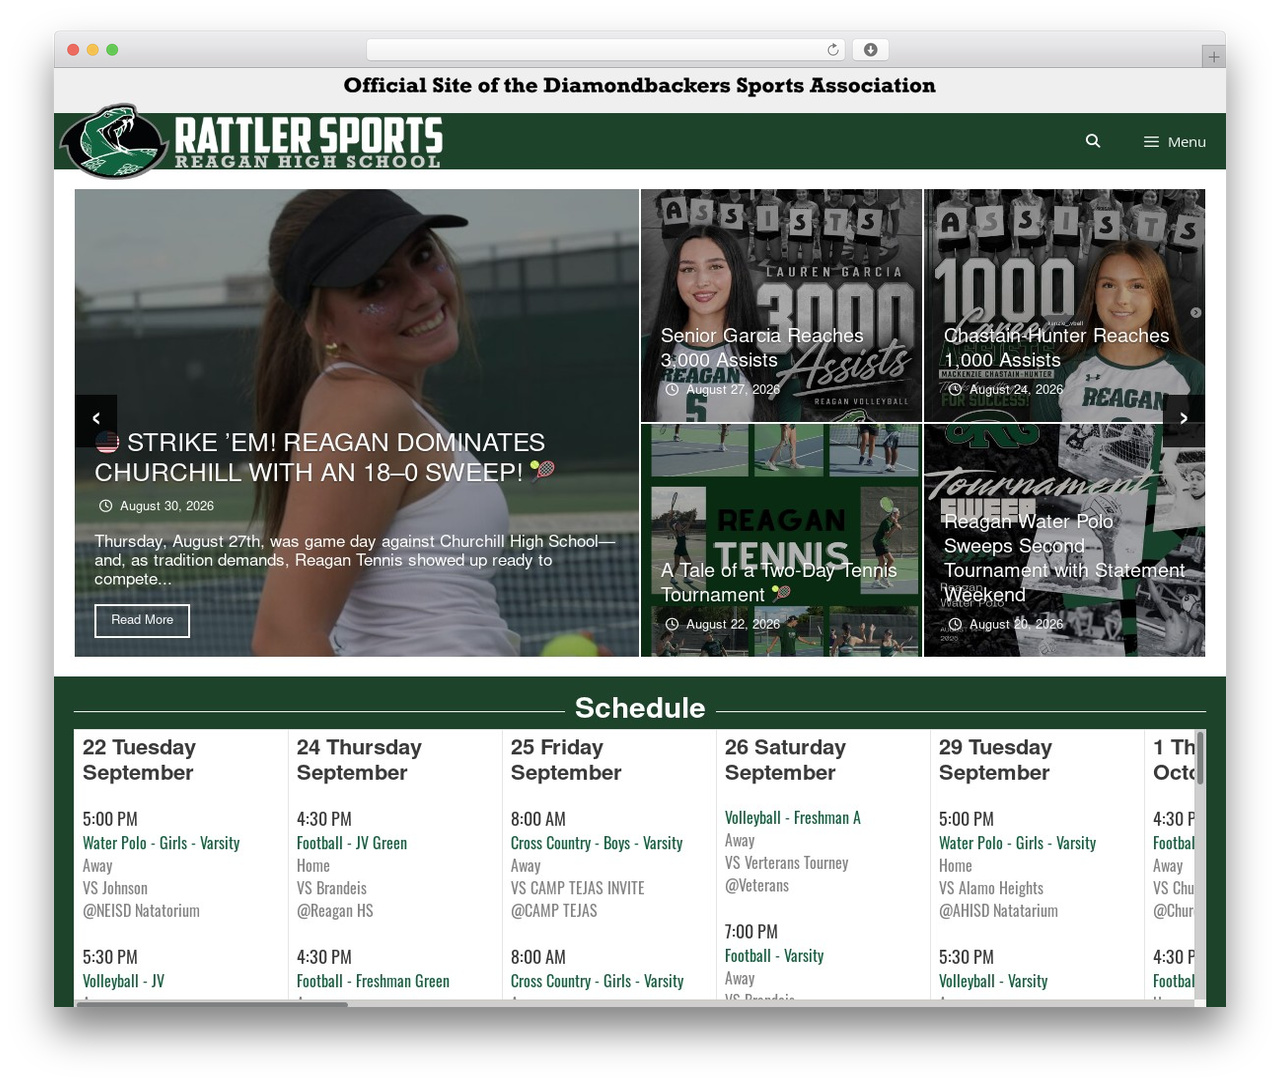Open Football - Freshman Green event
Image resolution: width=1280 pixels, height=1084 pixels.
pyautogui.click(x=373, y=981)
